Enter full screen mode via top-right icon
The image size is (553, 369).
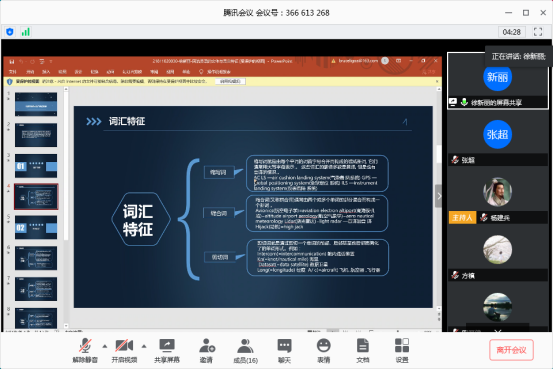[x=538, y=32]
